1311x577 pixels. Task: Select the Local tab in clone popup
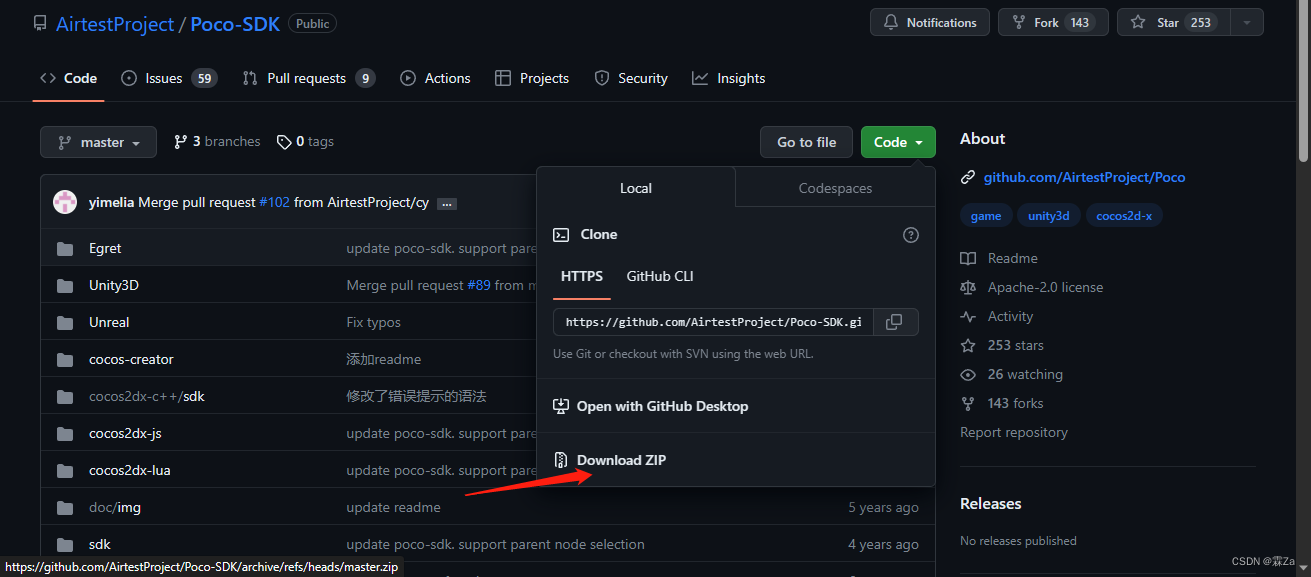[x=636, y=188]
